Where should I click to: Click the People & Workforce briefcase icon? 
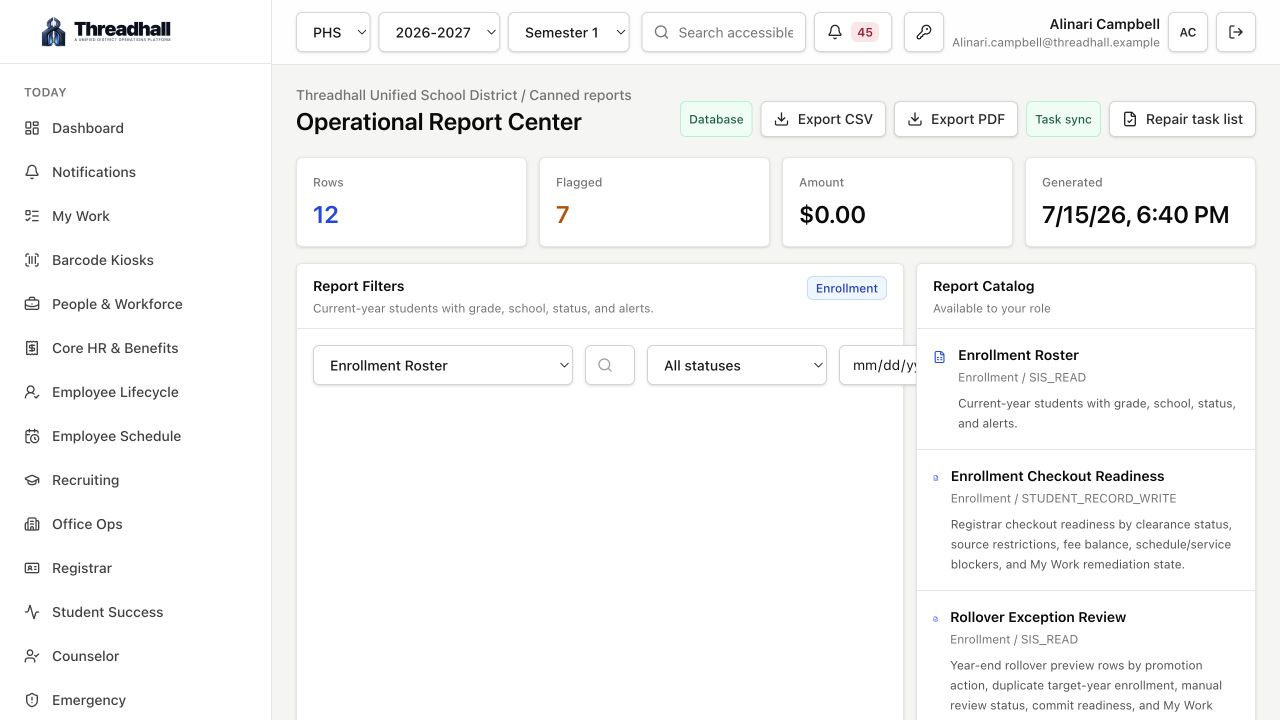(x=32, y=304)
